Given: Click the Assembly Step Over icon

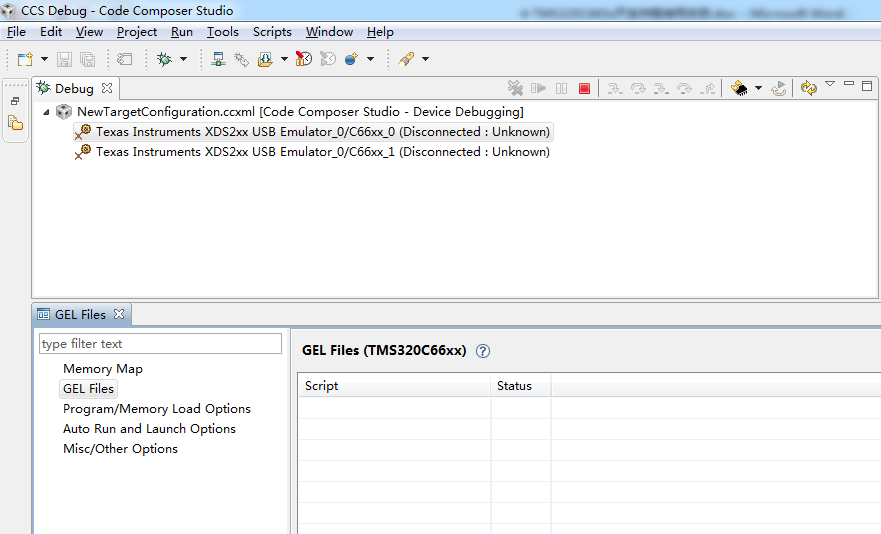Looking at the screenshot, I should click(684, 88).
